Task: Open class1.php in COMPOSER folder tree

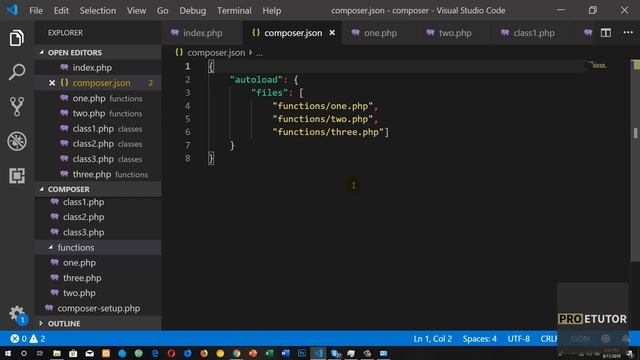Action: click(x=98, y=202)
